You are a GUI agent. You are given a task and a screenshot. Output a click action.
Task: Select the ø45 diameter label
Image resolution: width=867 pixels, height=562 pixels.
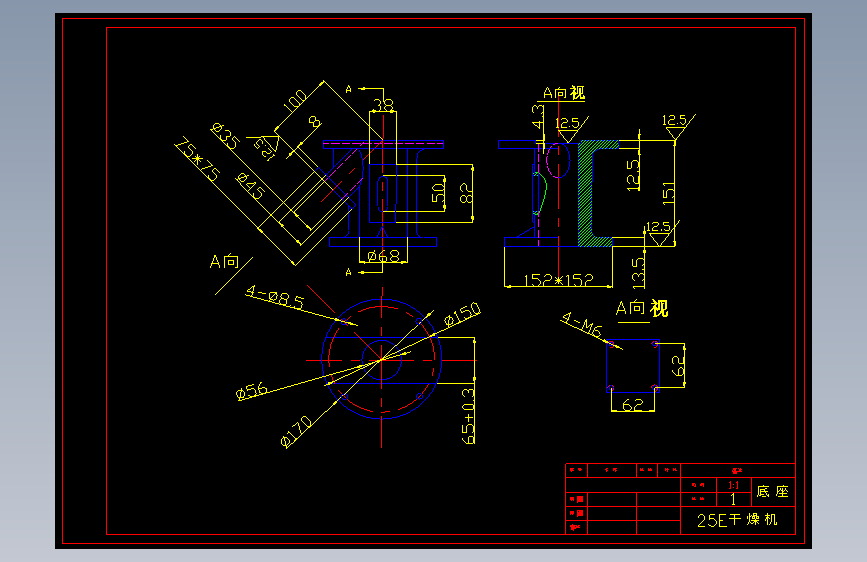(x=250, y=186)
